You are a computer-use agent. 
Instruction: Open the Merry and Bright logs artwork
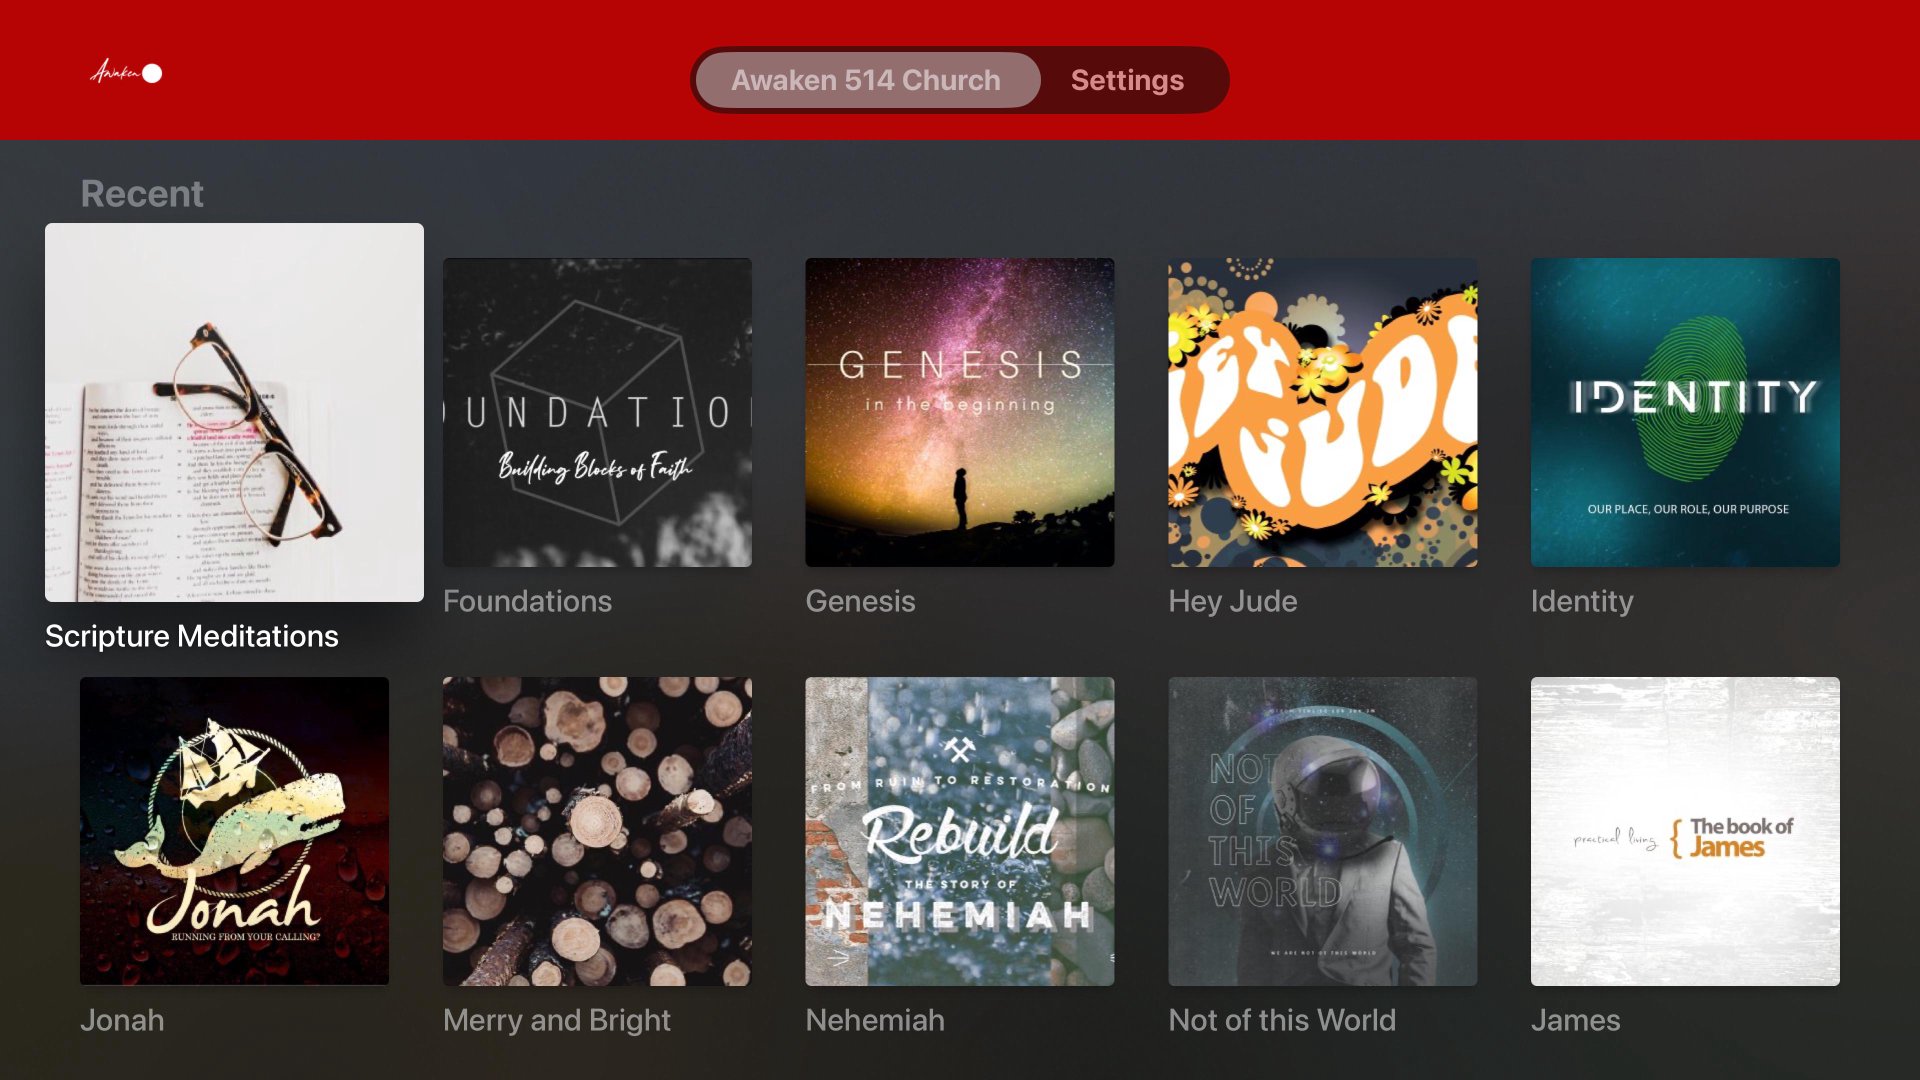click(x=597, y=831)
